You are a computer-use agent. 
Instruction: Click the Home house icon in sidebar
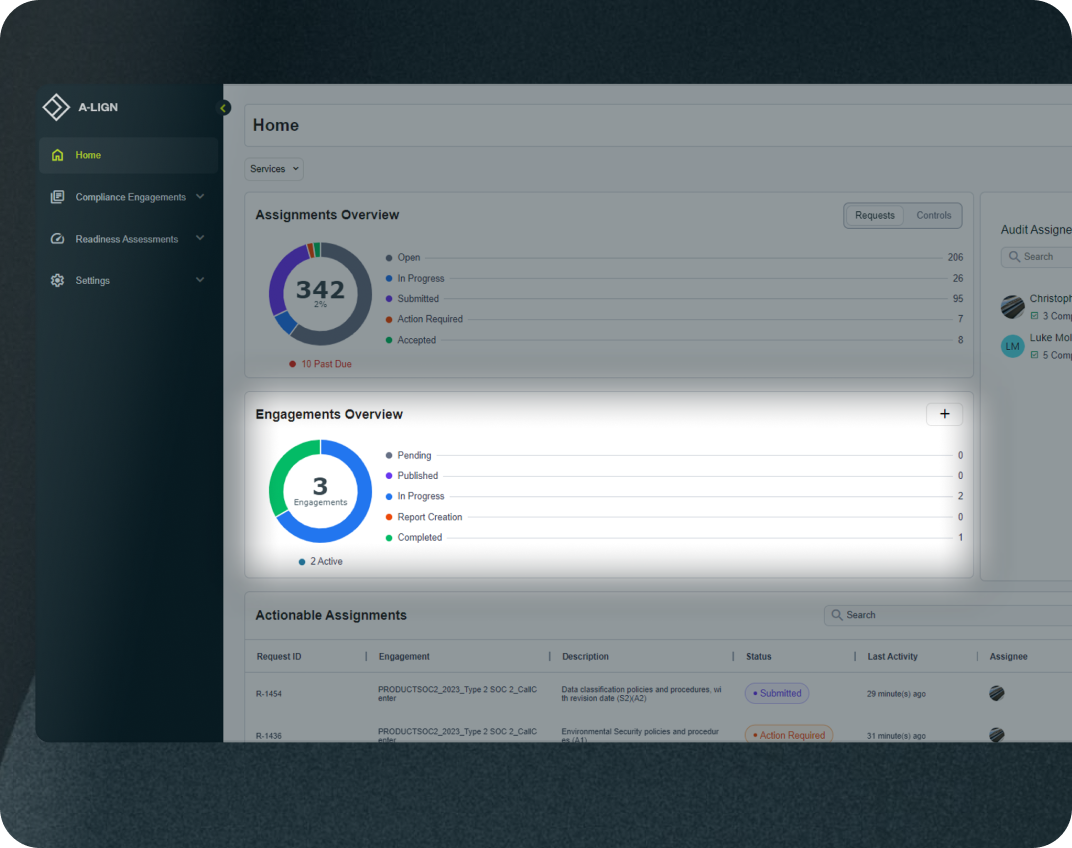57,155
